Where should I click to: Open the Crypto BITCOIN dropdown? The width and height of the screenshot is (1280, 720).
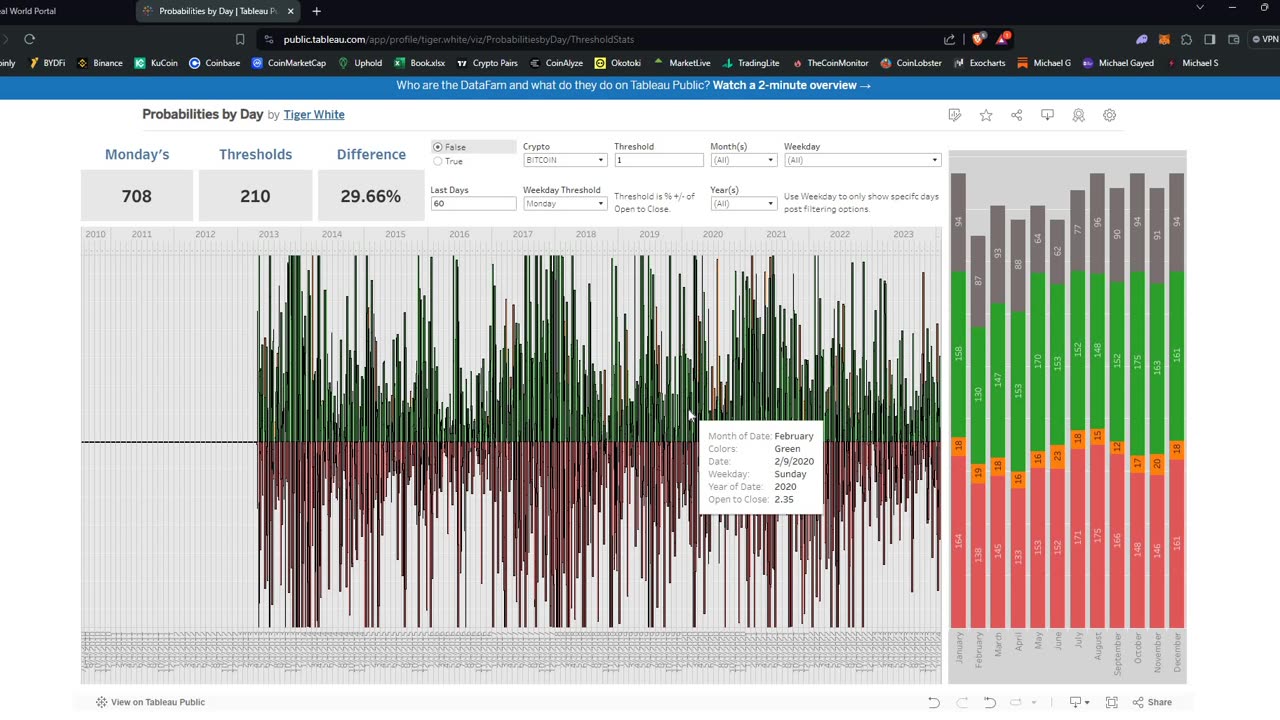coord(564,160)
